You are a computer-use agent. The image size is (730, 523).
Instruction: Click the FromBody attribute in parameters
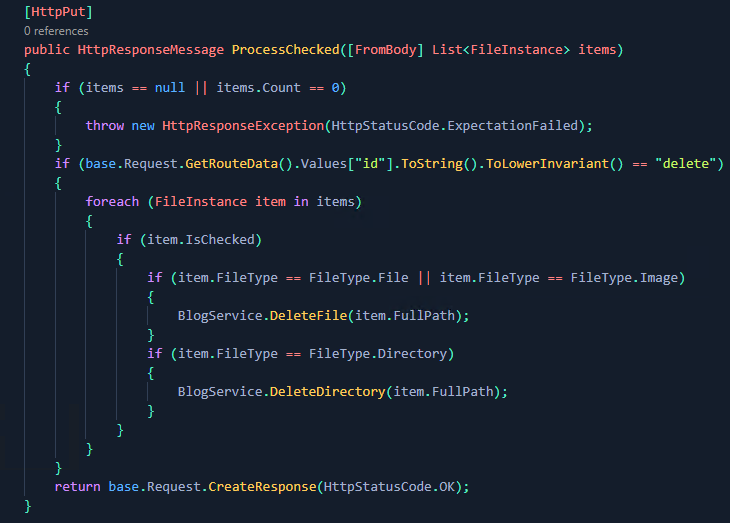coord(385,50)
